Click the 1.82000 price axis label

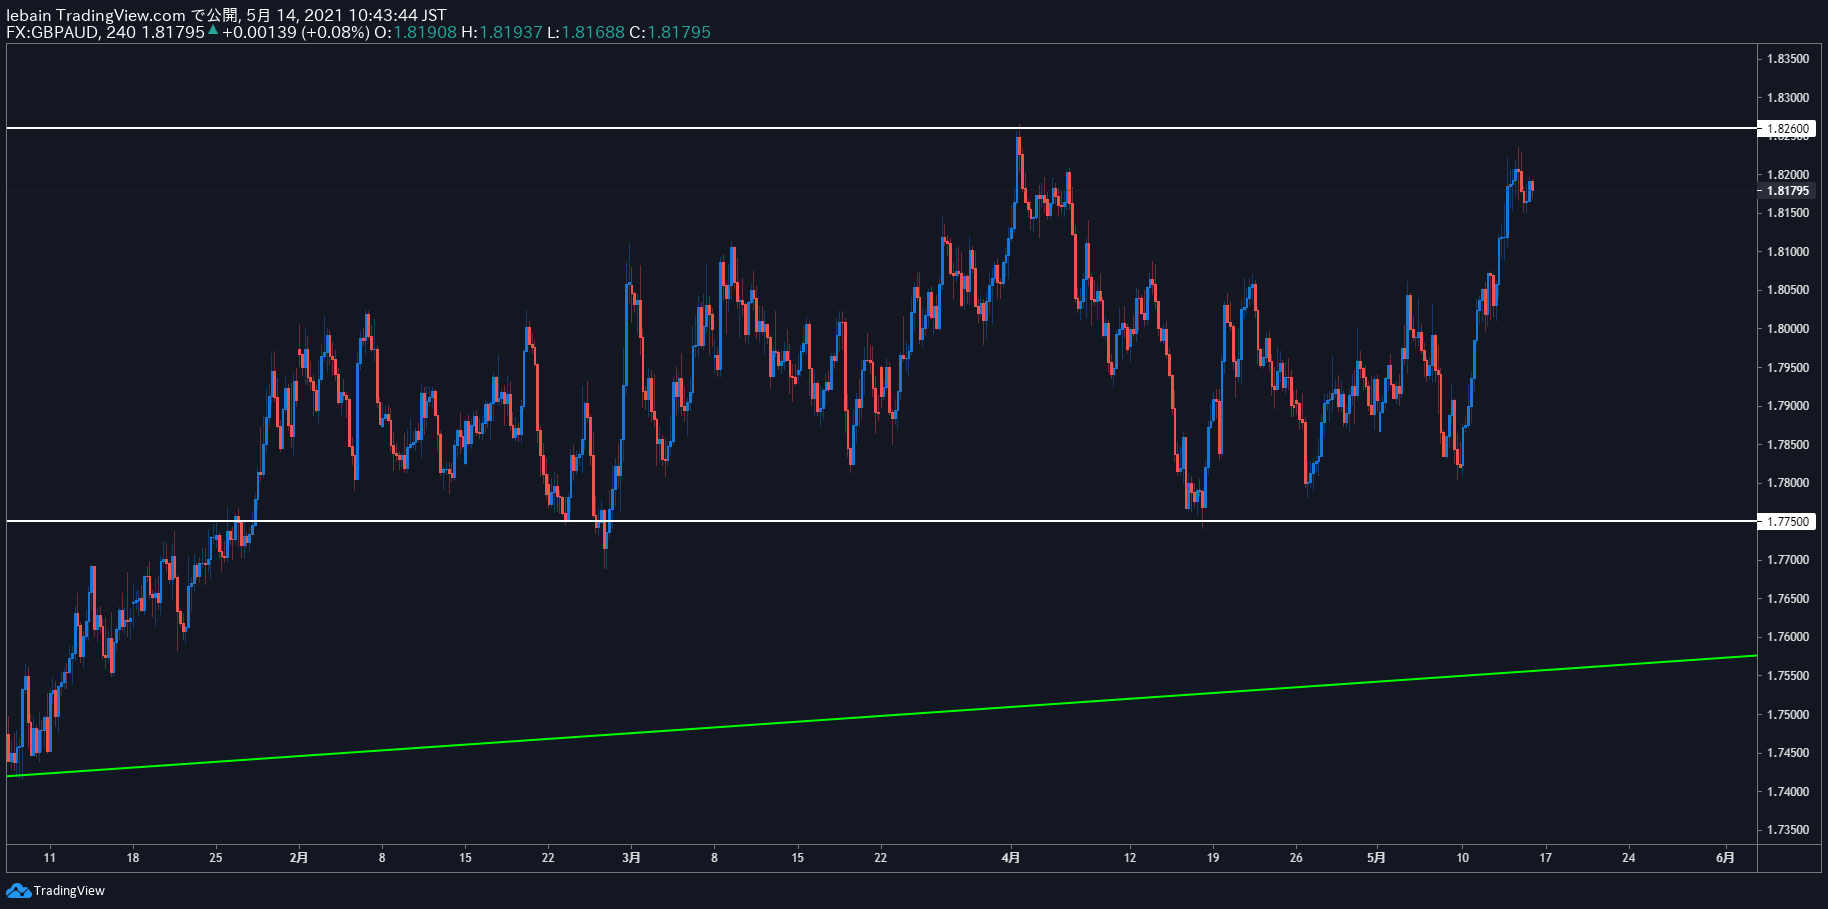pos(1787,175)
